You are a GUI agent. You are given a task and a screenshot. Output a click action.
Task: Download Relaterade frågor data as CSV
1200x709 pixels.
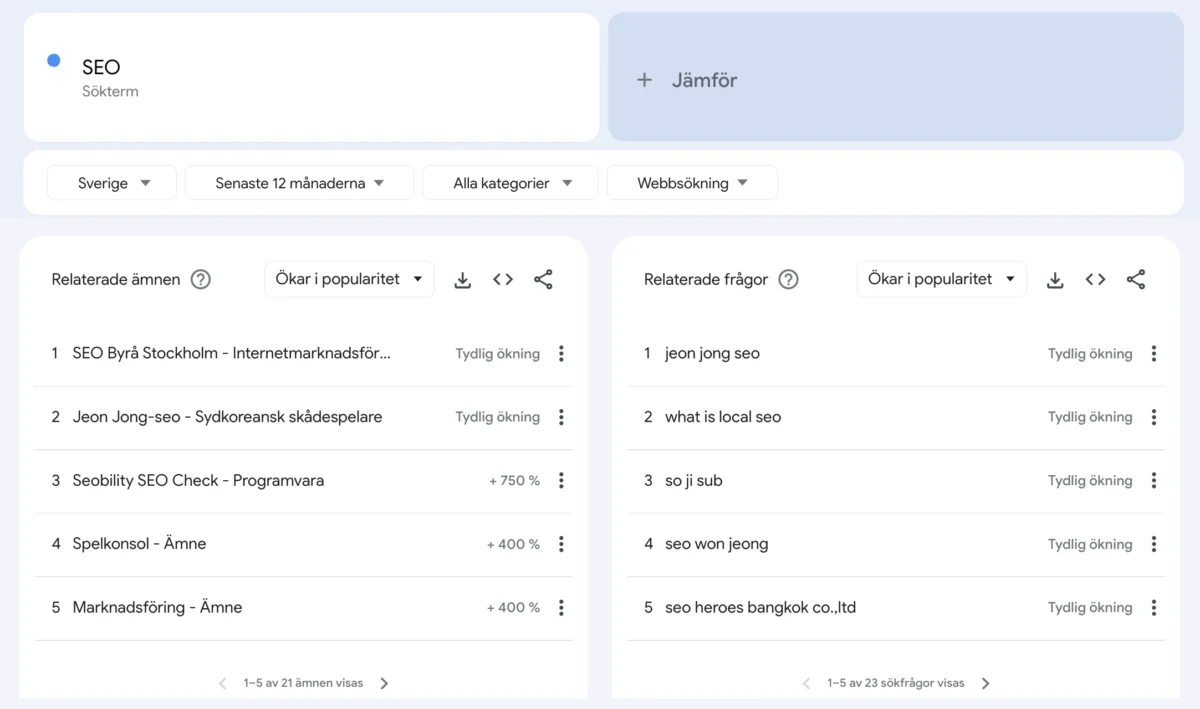point(1055,280)
